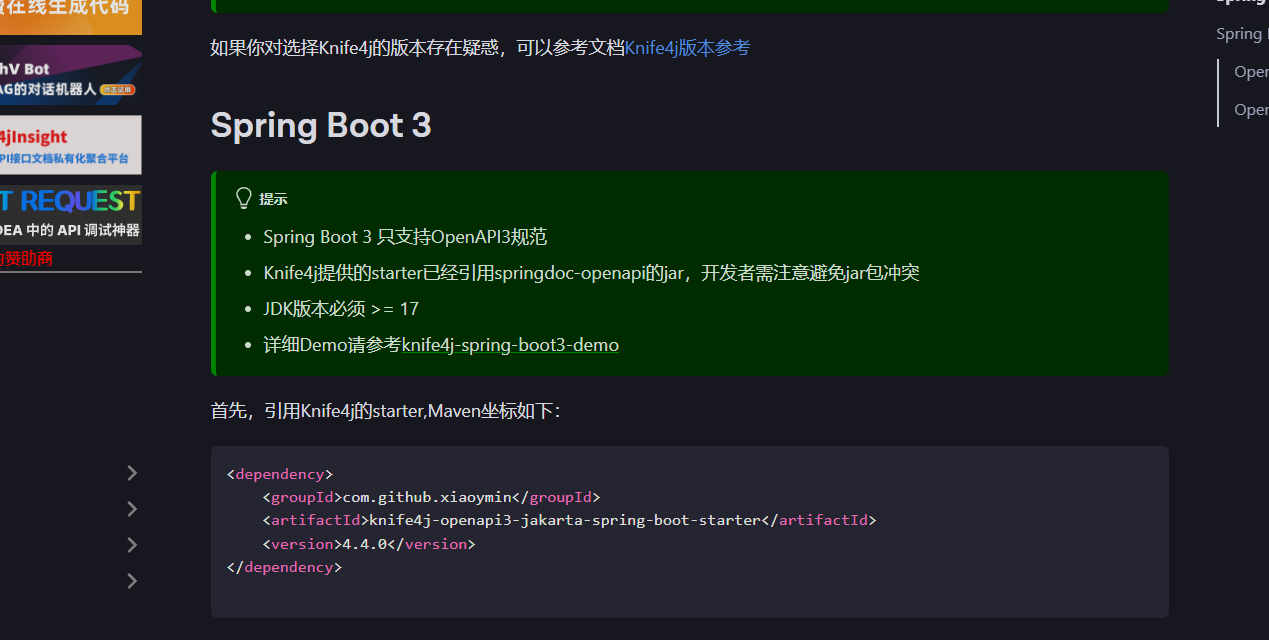This screenshot has width=1269, height=640.
Task: Click the Spring Boot 3 page heading
Action: [x=320, y=125]
